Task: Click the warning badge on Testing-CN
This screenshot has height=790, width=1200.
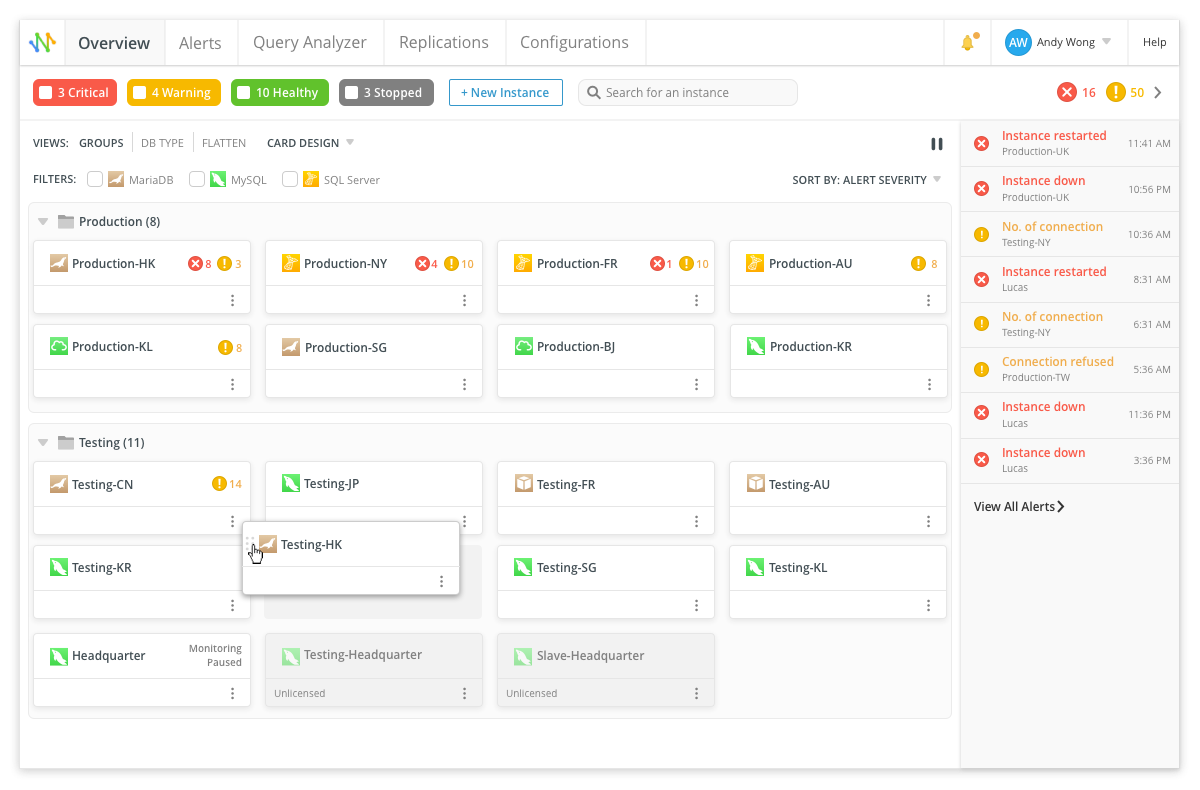Action: click(x=227, y=484)
